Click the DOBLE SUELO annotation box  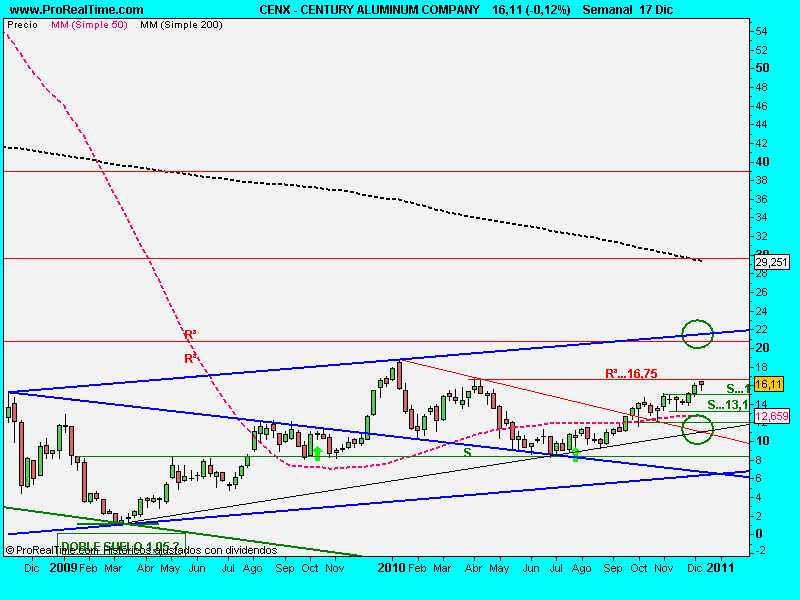(x=121, y=545)
